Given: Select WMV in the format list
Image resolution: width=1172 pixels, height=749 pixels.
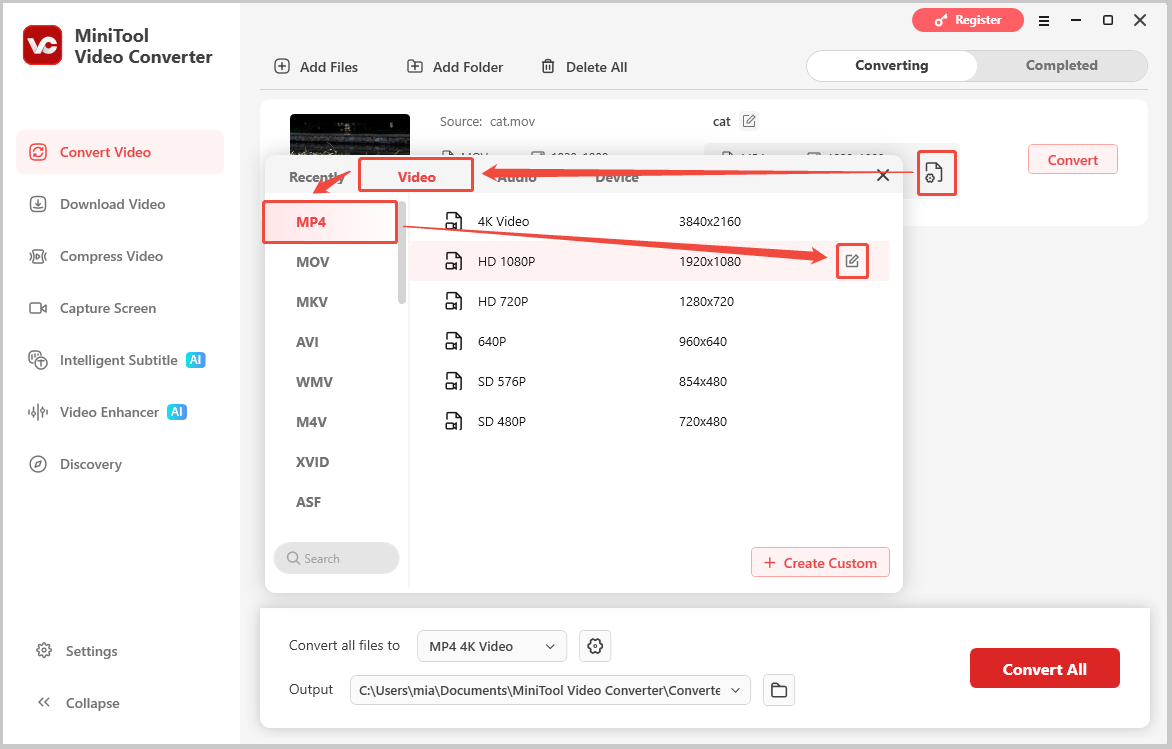Looking at the screenshot, I should (x=330, y=382).
